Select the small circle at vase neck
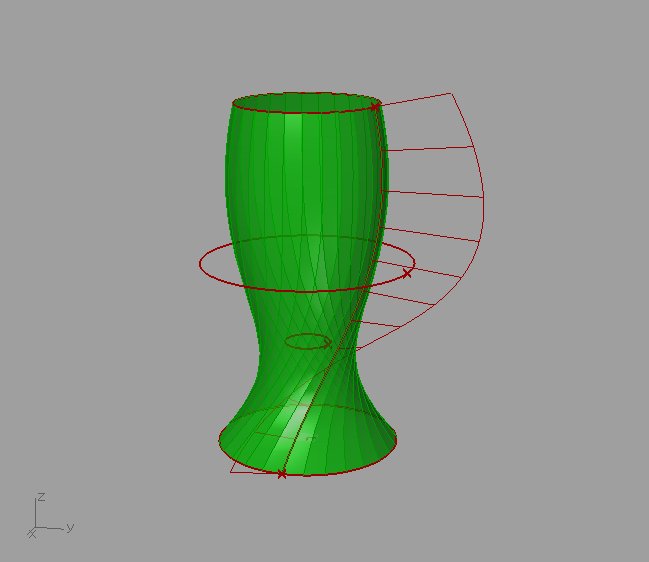Screen dimensions: 649x562 pos(307,342)
